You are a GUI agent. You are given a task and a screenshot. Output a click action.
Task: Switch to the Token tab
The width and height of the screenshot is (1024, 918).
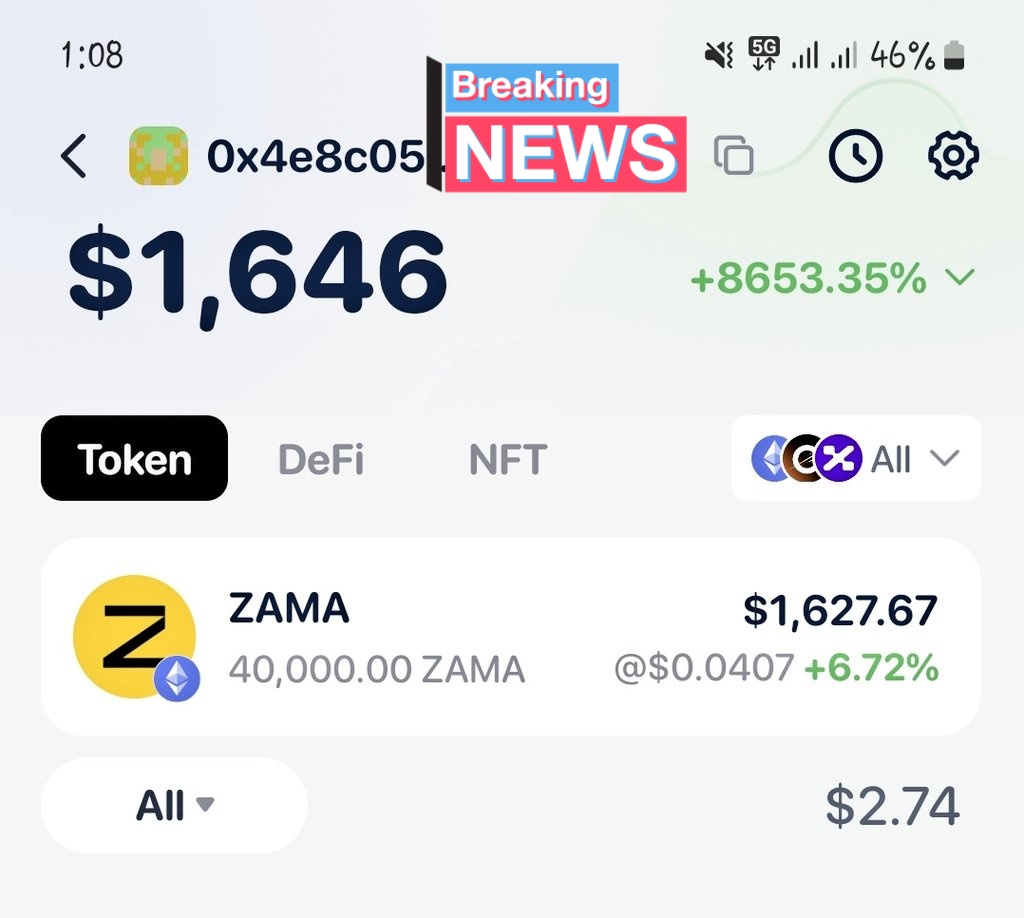tap(134, 459)
